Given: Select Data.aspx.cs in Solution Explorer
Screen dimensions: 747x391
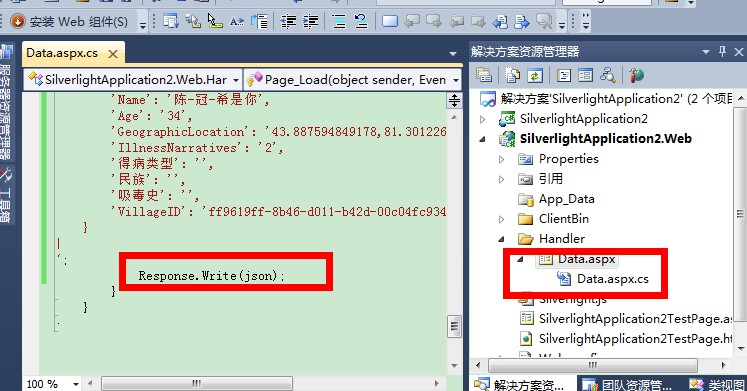Looking at the screenshot, I should pyautogui.click(x=613, y=279).
